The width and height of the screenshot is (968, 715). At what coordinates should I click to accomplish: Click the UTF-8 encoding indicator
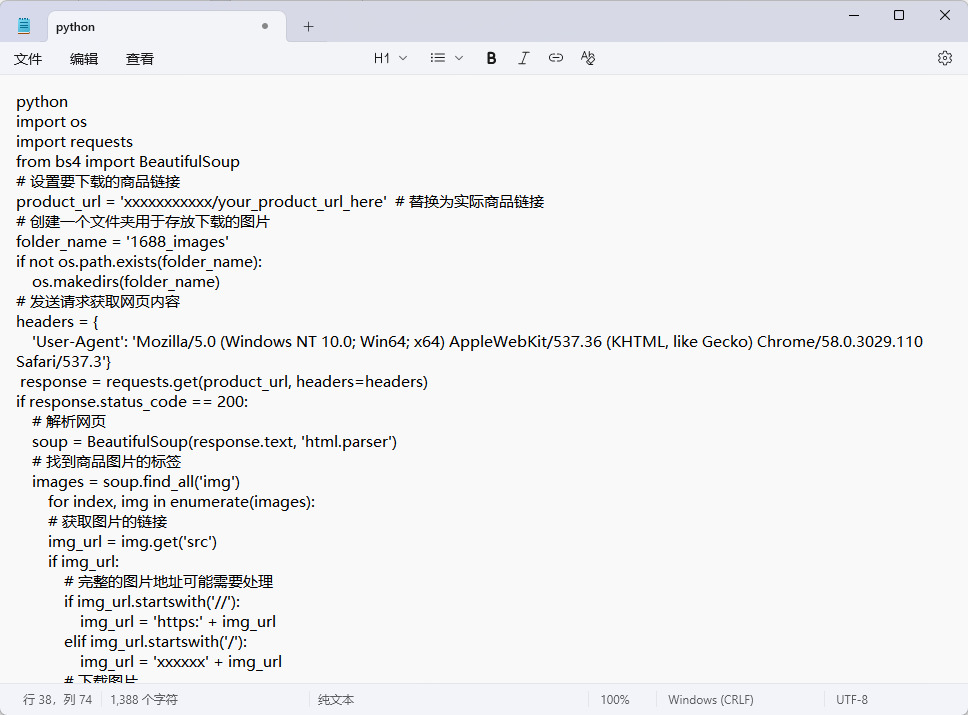[x=852, y=700]
